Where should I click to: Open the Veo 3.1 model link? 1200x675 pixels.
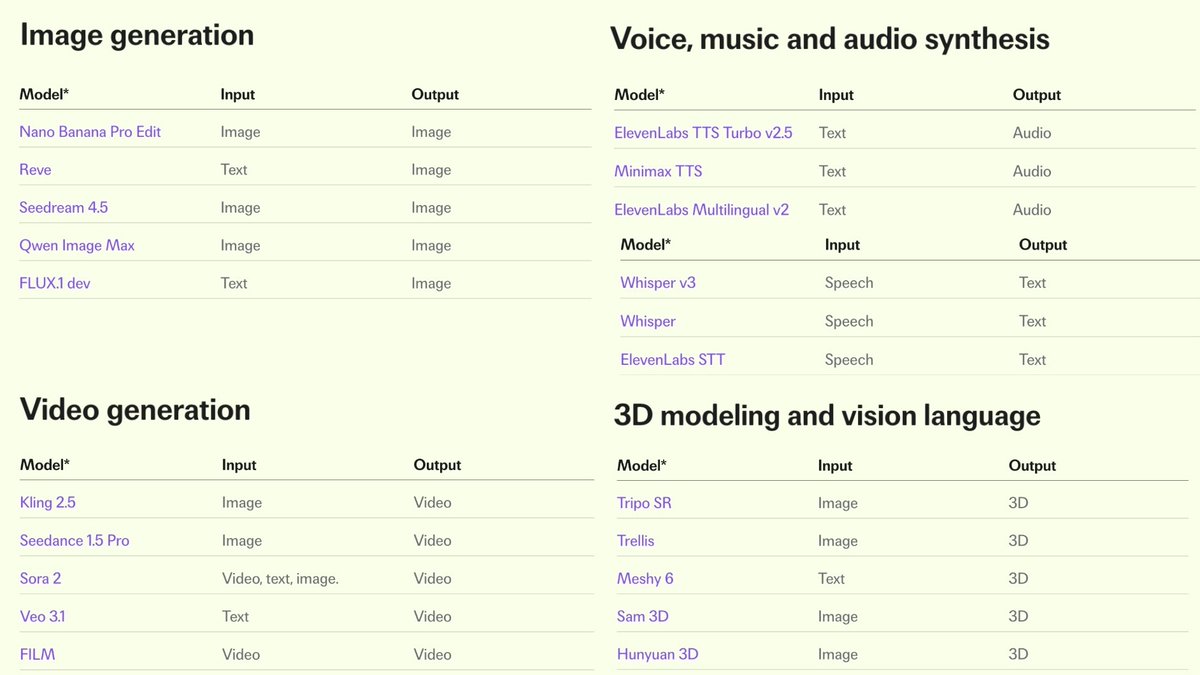coord(43,617)
